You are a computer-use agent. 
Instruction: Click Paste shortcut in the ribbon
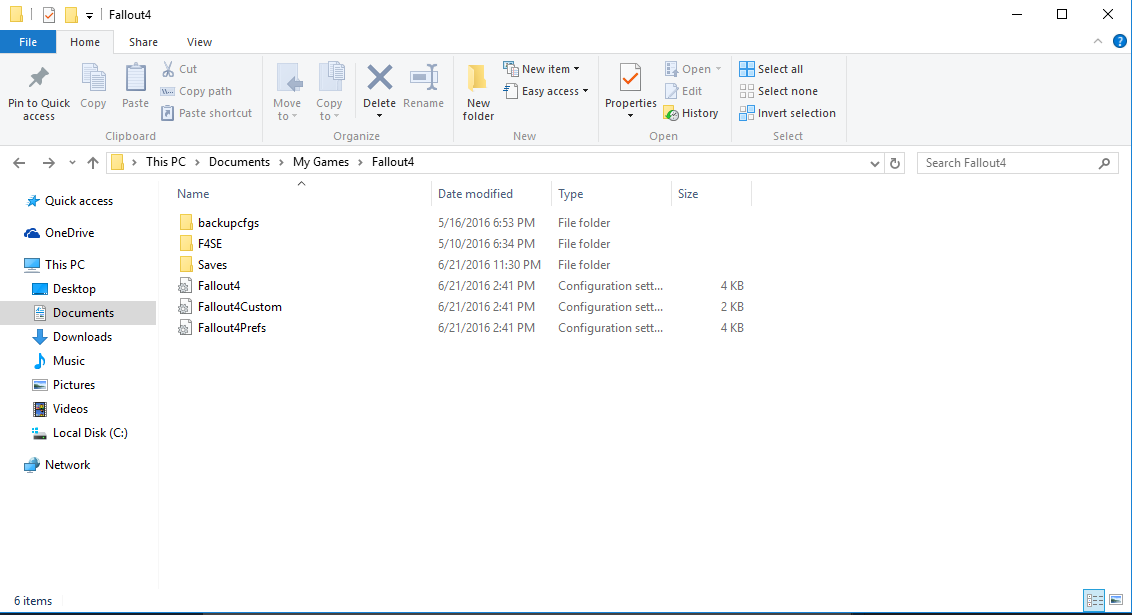[x=206, y=113]
